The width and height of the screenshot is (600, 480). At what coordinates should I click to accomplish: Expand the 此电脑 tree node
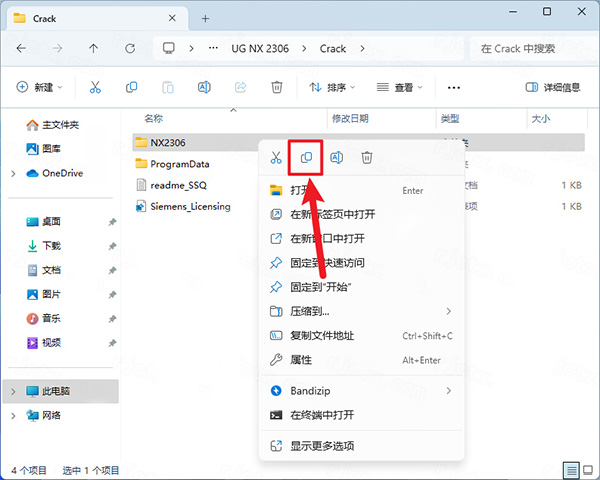point(13,391)
